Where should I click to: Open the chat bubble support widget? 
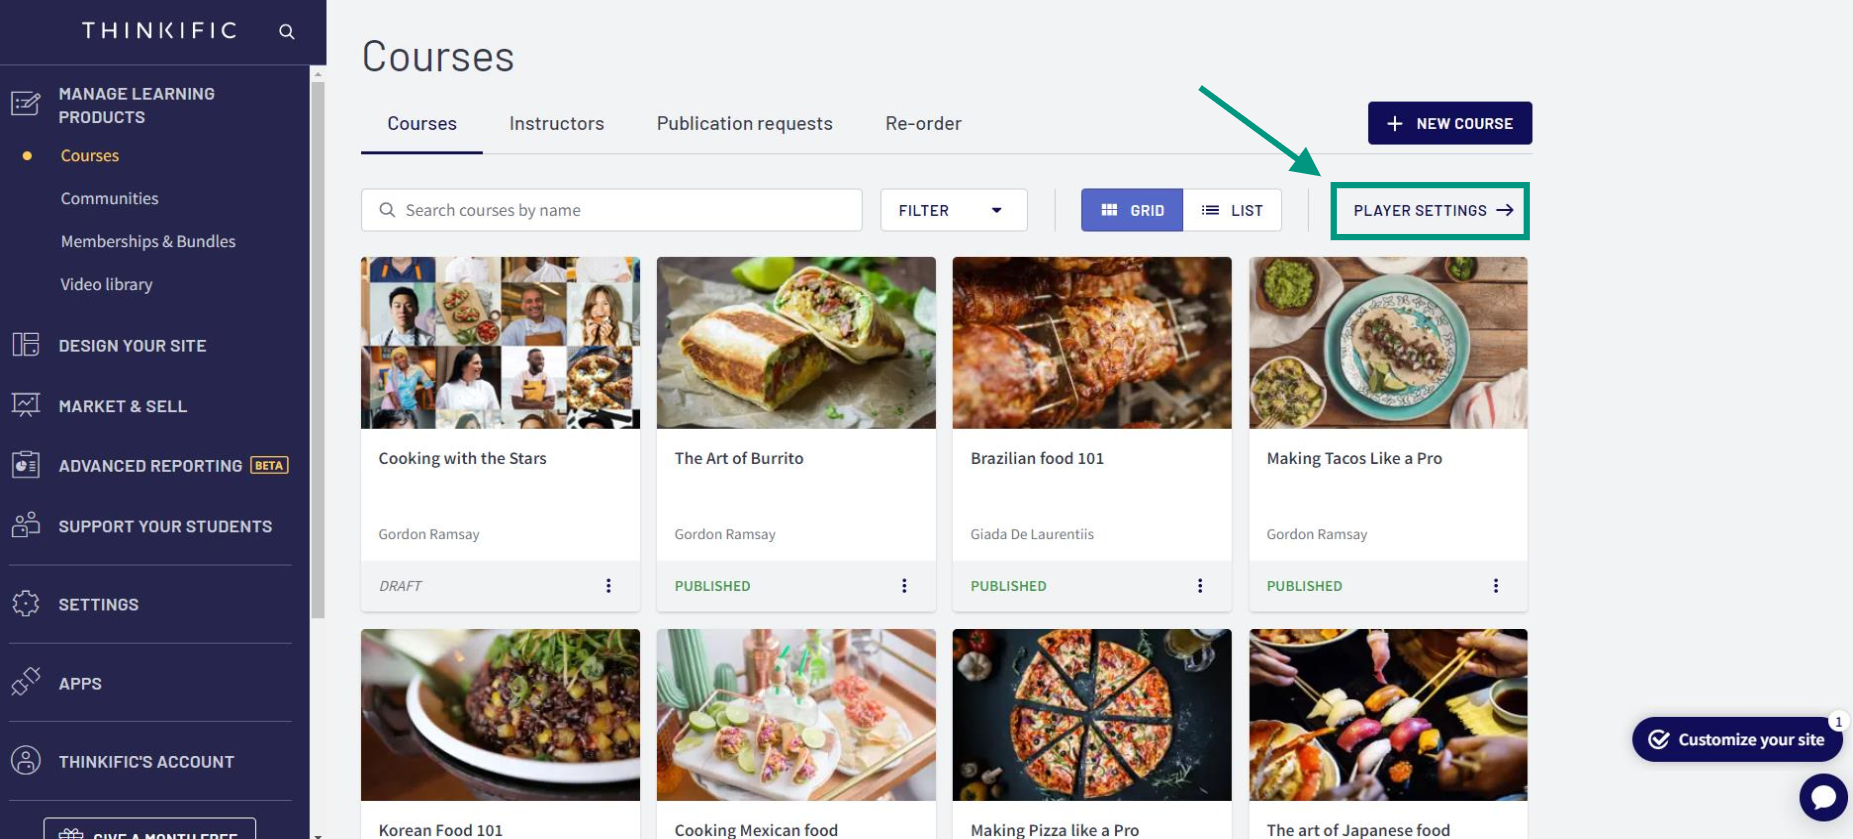tap(1823, 797)
